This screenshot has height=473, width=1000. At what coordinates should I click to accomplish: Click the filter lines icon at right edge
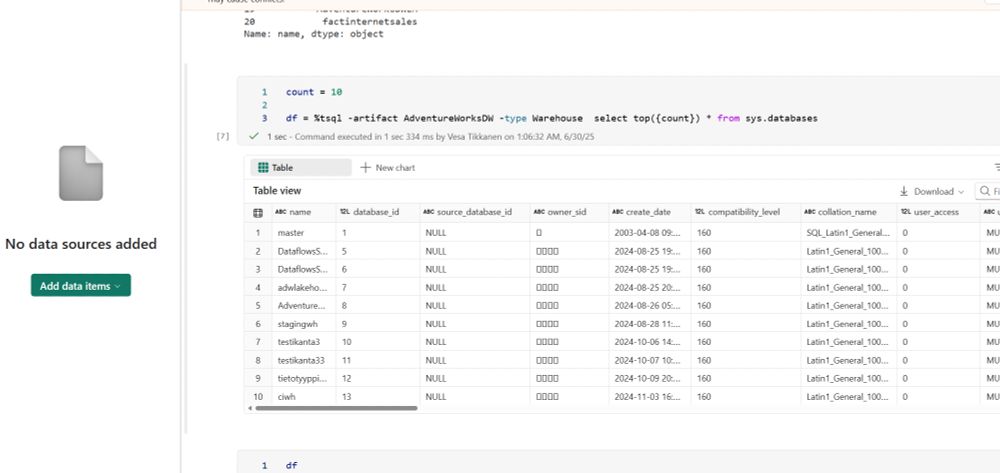(997, 168)
